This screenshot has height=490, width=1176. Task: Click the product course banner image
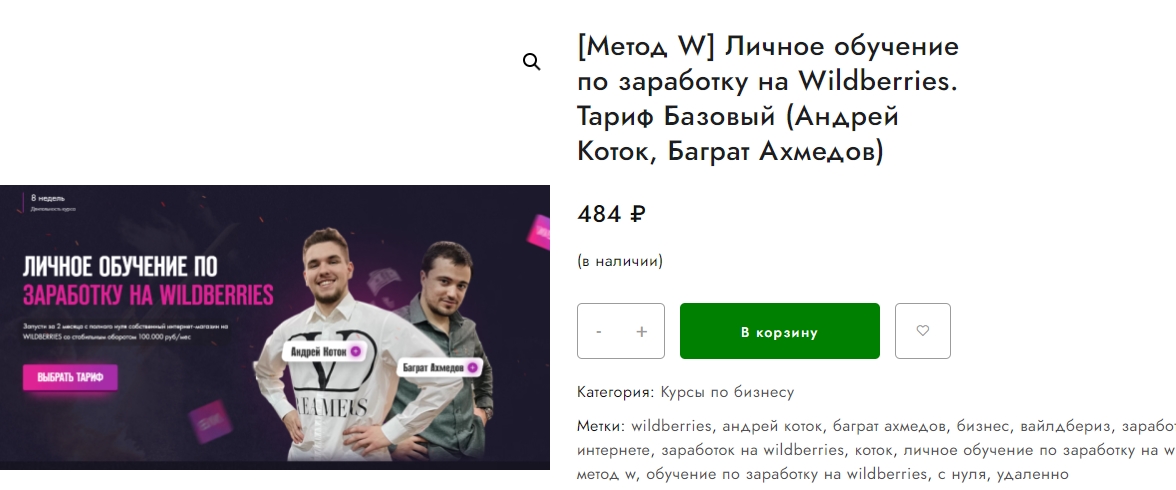274,327
